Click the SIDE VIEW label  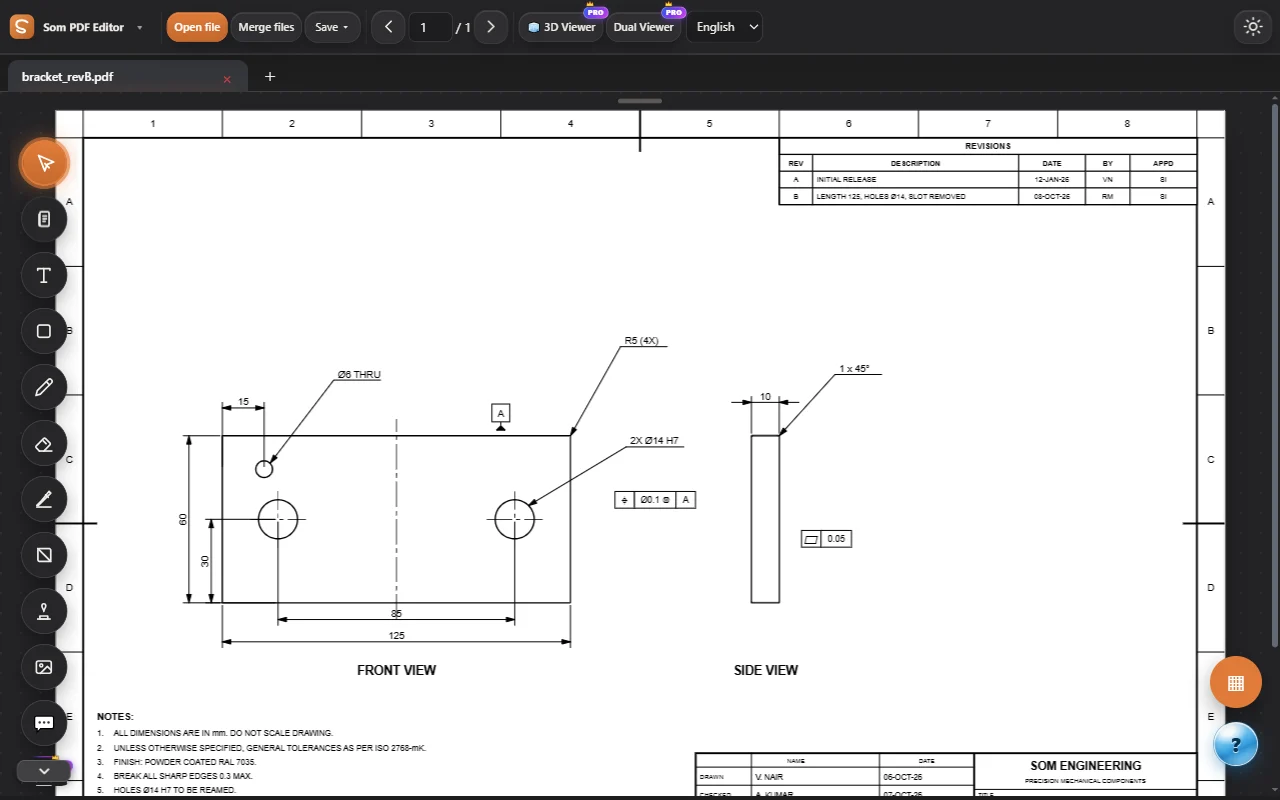pyautogui.click(x=766, y=670)
